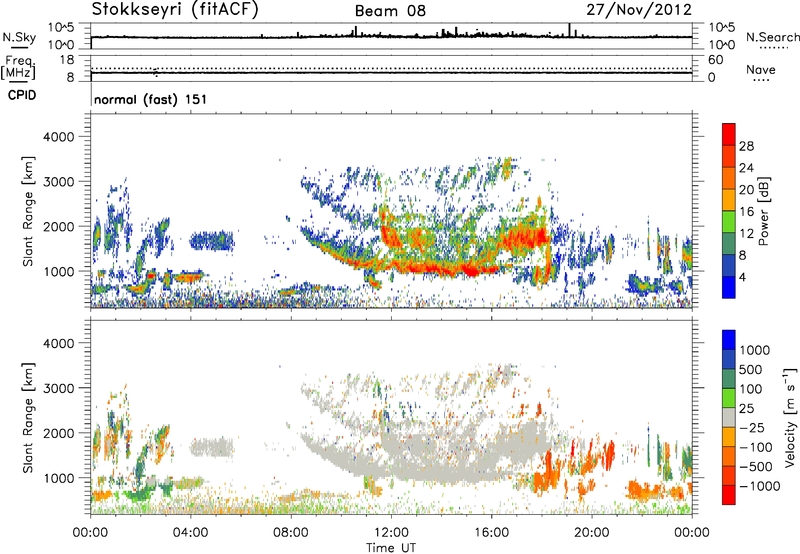Click the 'Velocity [m s⁻¹]' colorbar label

click(x=790, y=417)
